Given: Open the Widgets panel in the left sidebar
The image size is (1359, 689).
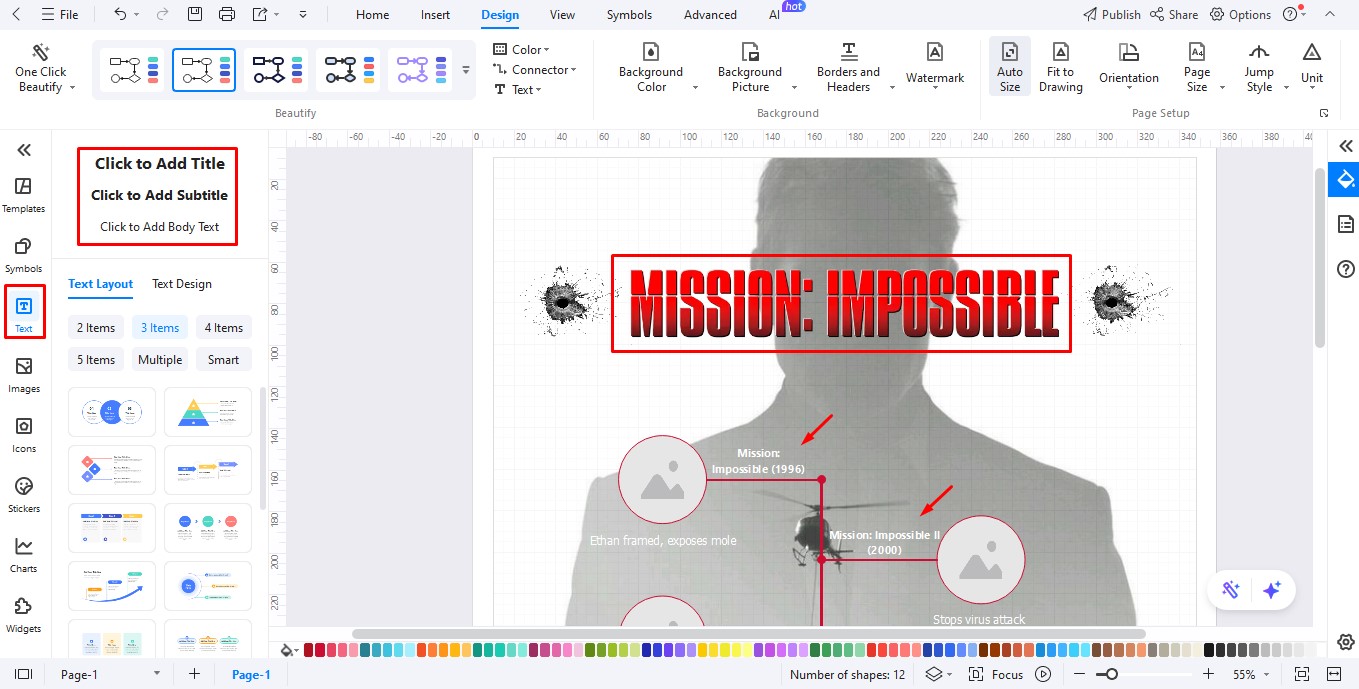Looking at the screenshot, I should [24, 614].
